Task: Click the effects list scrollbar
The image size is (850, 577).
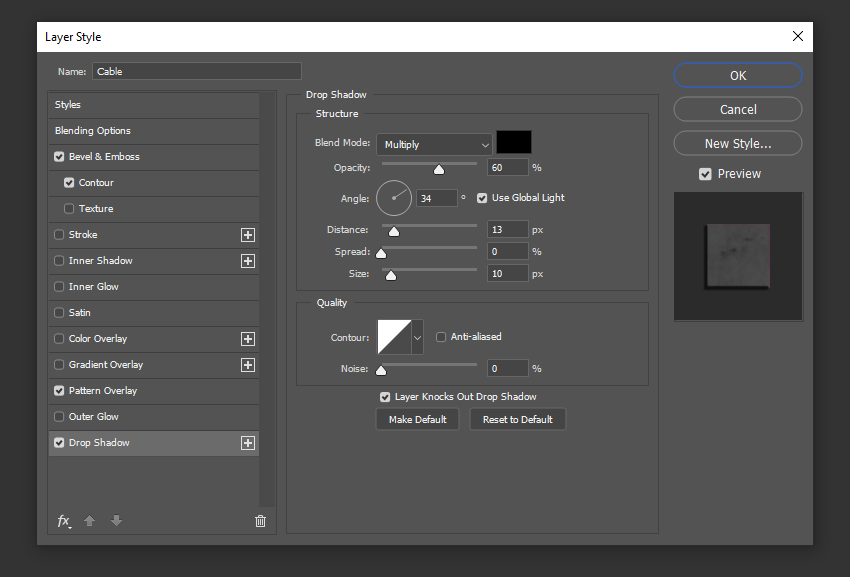Action: pyautogui.click(x=267, y=299)
